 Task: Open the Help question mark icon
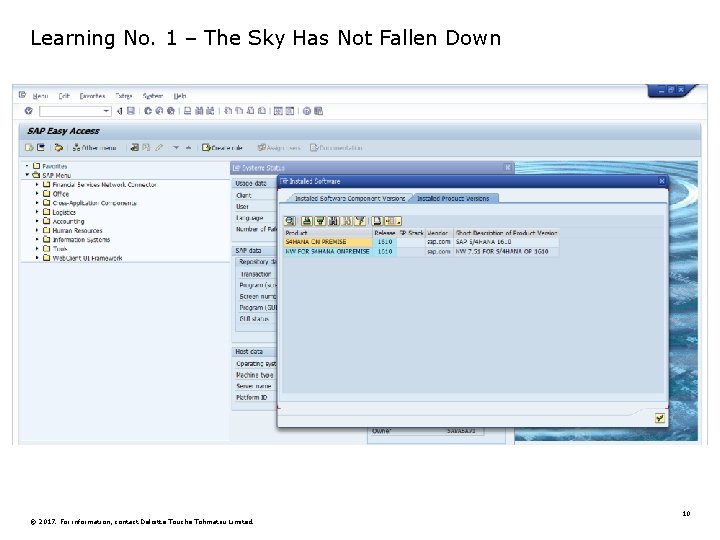coord(307,111)
